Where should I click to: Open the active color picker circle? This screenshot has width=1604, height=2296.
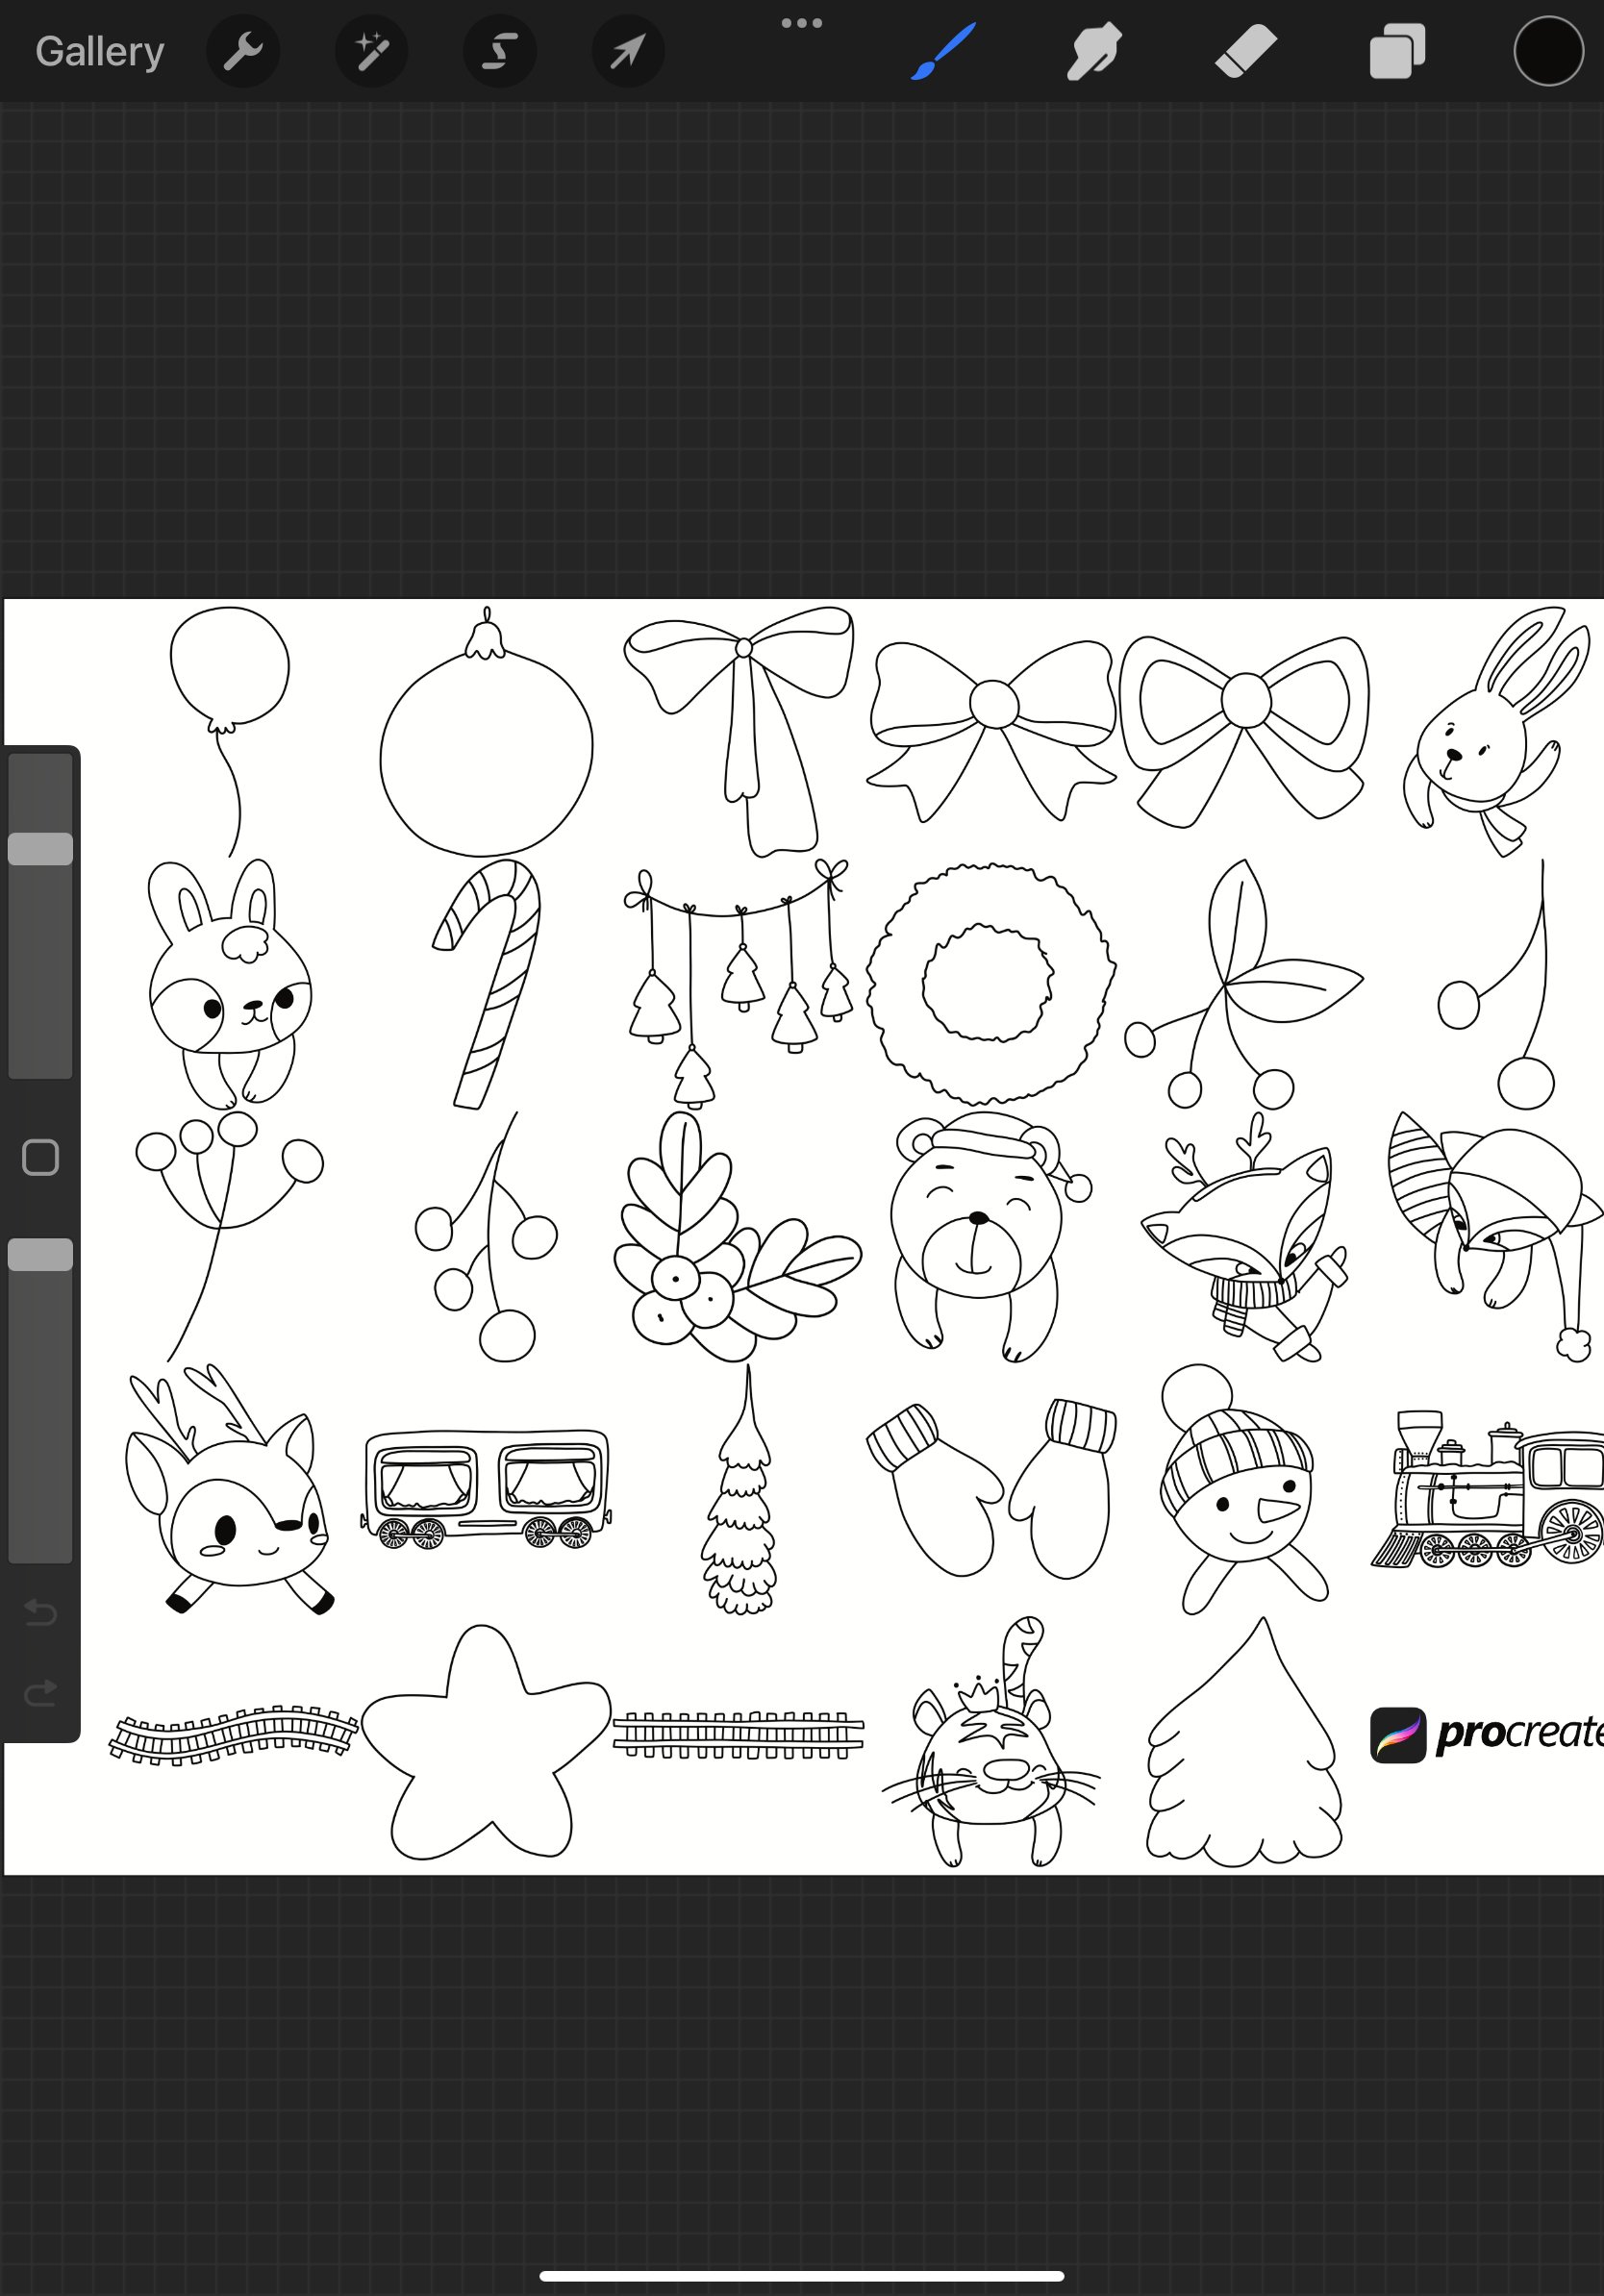click(x=1548, y=51)
